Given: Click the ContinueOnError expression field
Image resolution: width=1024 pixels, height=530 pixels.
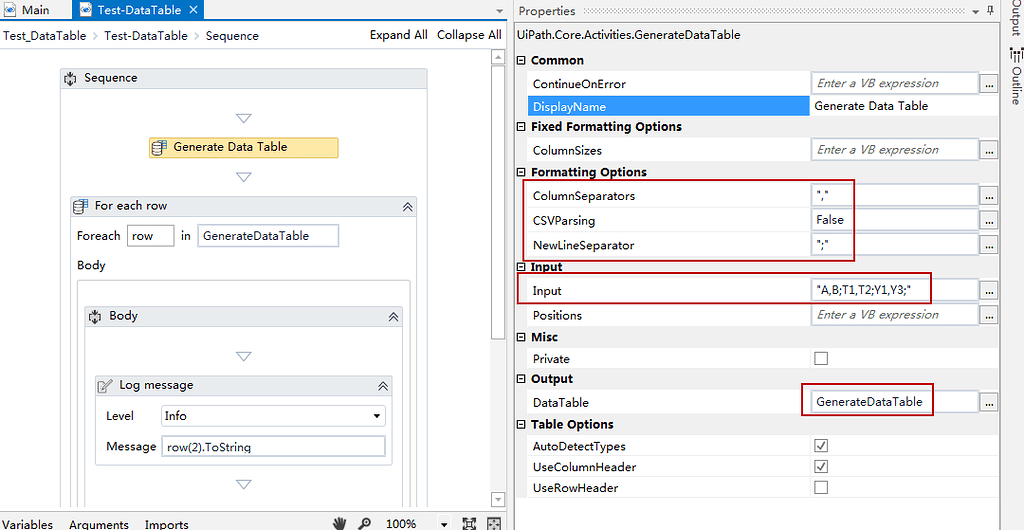Looking at the screenshot, I should [894, 84].
